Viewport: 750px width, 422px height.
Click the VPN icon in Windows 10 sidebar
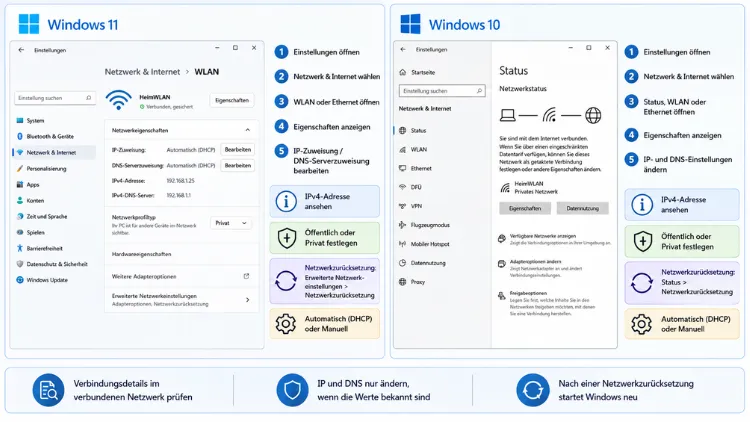click(x=402, y=206)
